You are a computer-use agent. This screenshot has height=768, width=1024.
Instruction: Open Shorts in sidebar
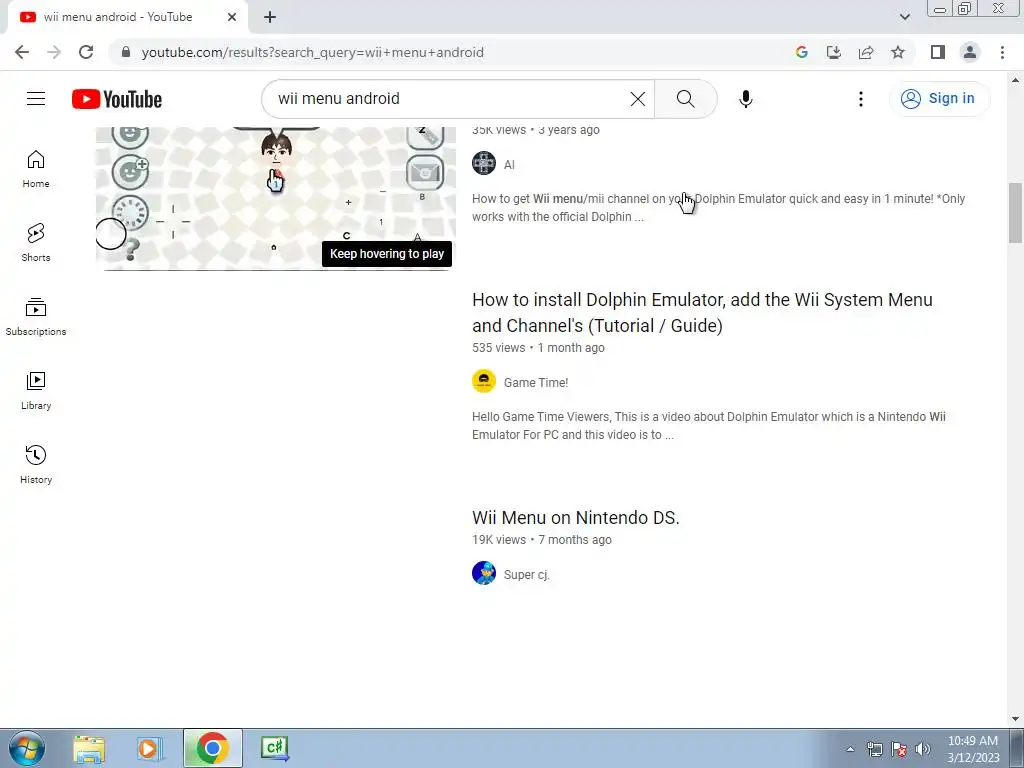(36, 242)
